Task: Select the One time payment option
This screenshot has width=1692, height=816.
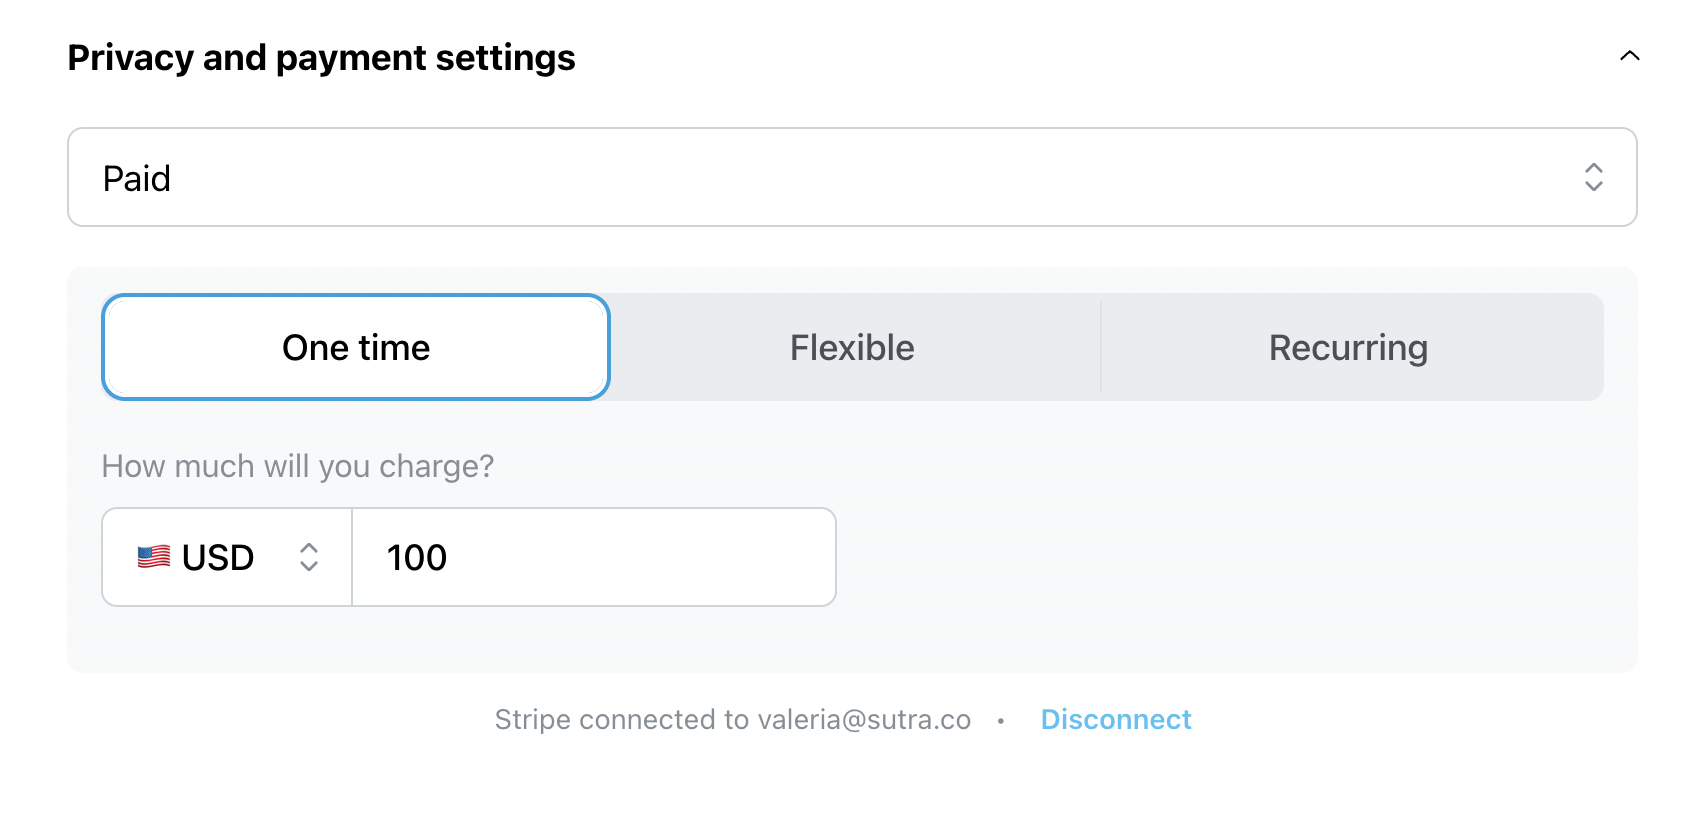Action: pyautogui.click(x=356, y=347)
